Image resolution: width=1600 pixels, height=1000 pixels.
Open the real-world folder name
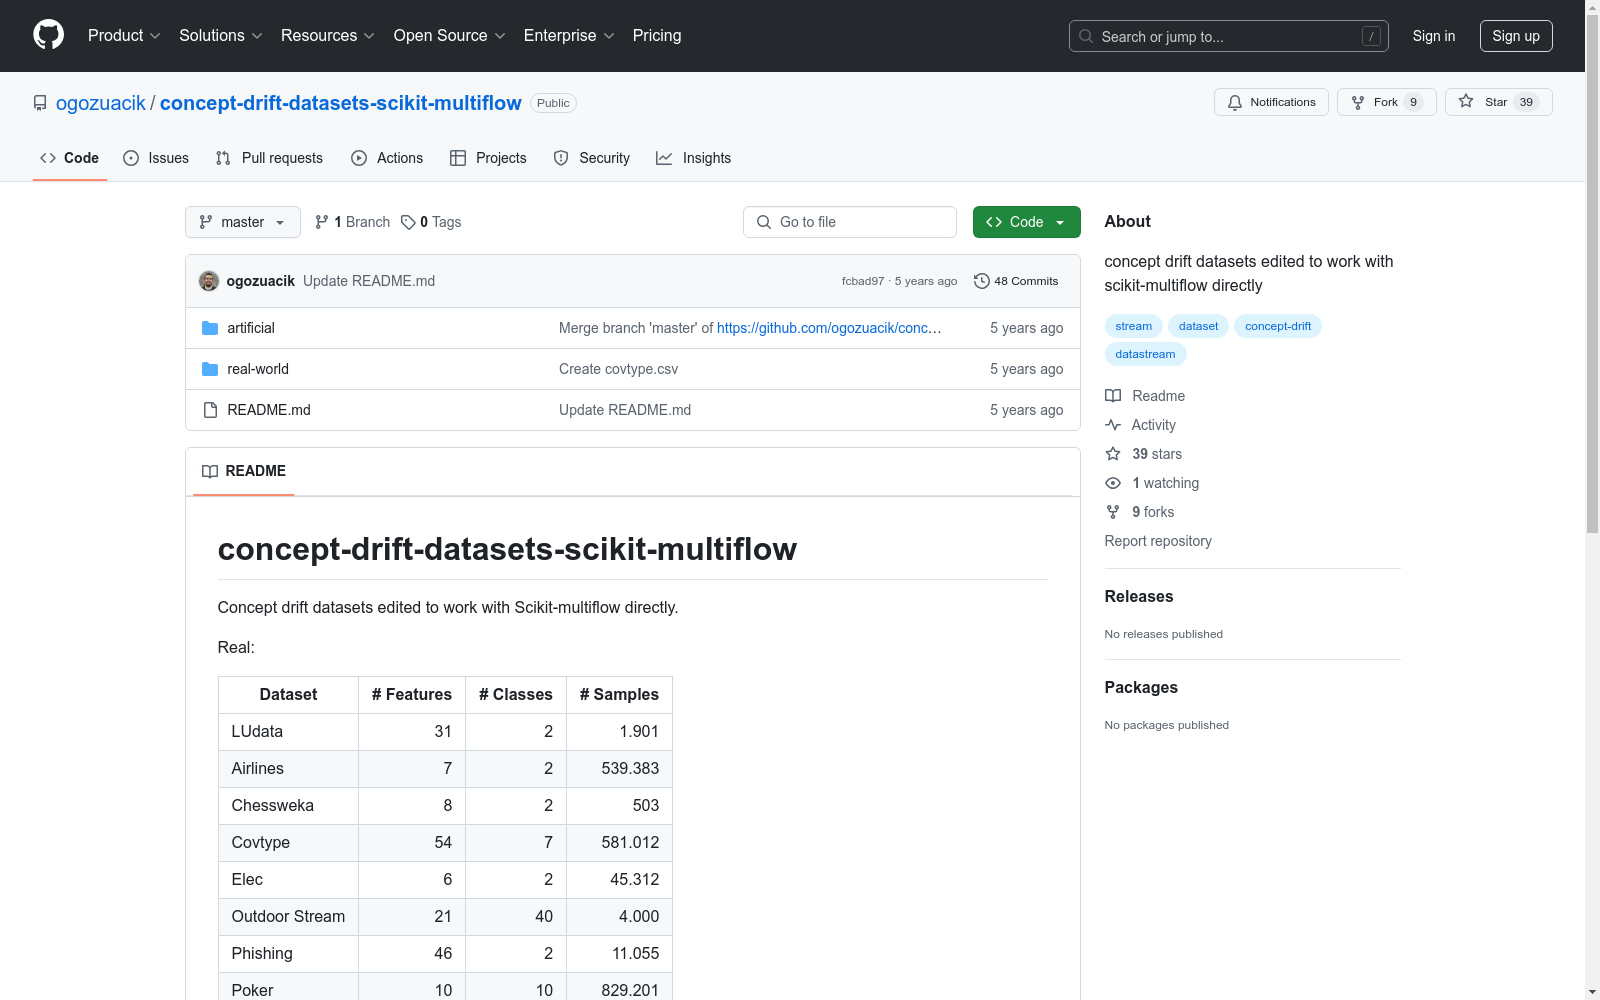(x=258, y=369)
